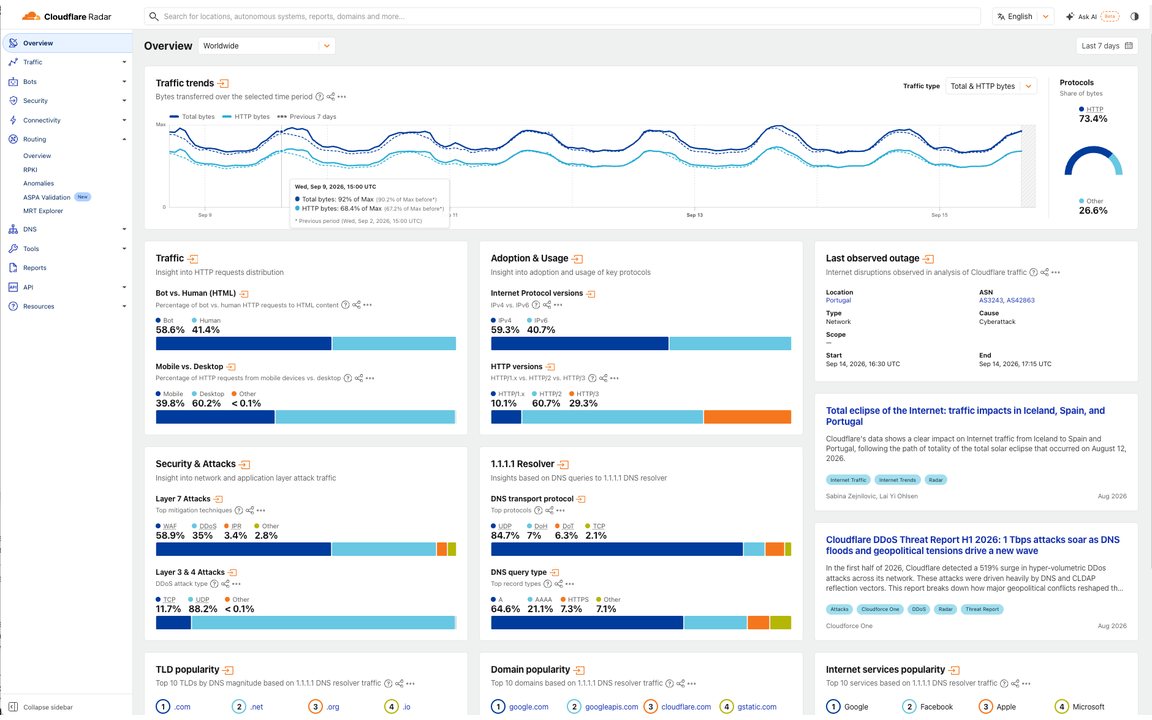This screenshot has height=720, width=1152.
Task: Open the AS3243 ASN link
Action: [x=991, y=300]
